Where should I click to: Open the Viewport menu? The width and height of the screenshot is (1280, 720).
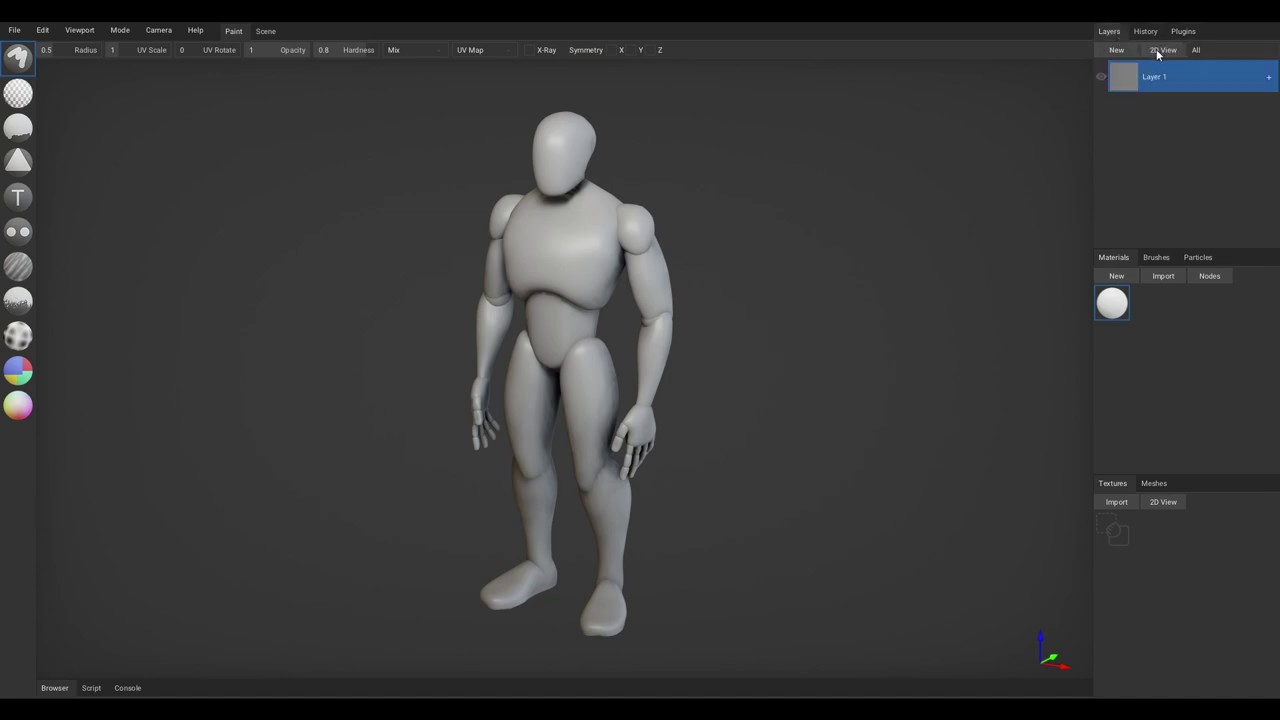(x=79, y=30)
